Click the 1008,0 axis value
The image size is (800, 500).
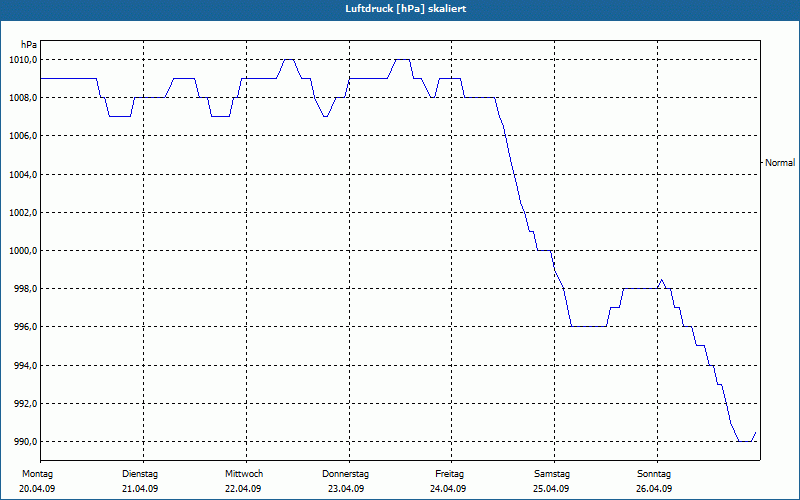23,97
